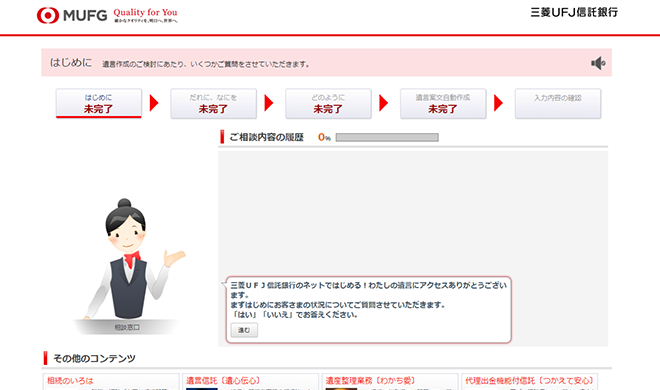Click the MUFG logo

click(x=72, y=16)
